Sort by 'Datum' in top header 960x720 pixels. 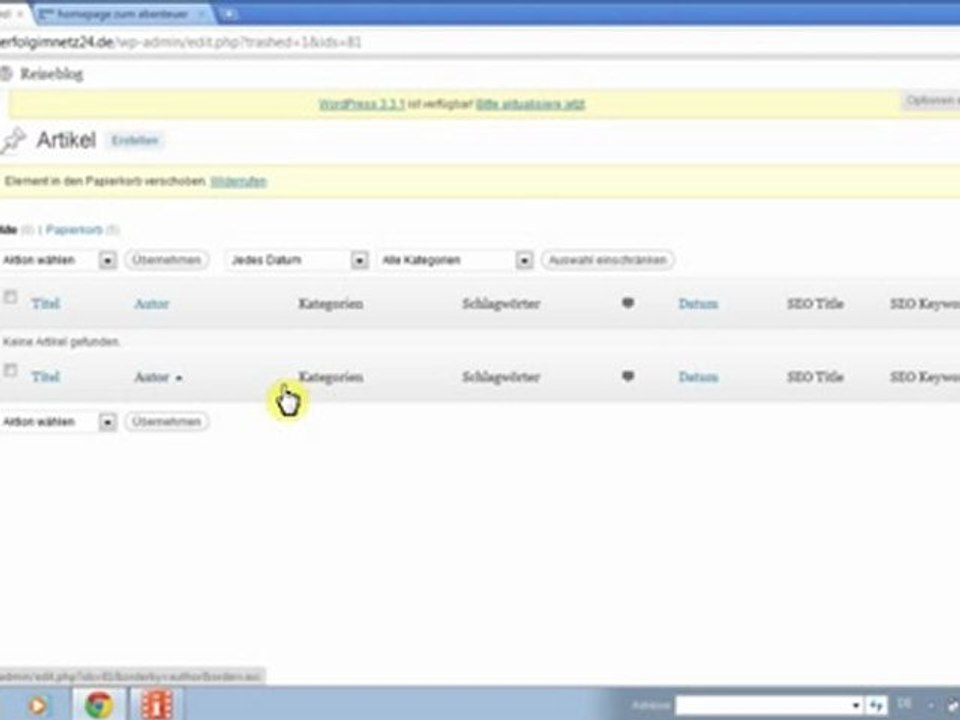pyautogui.click(x=698, y=304)
